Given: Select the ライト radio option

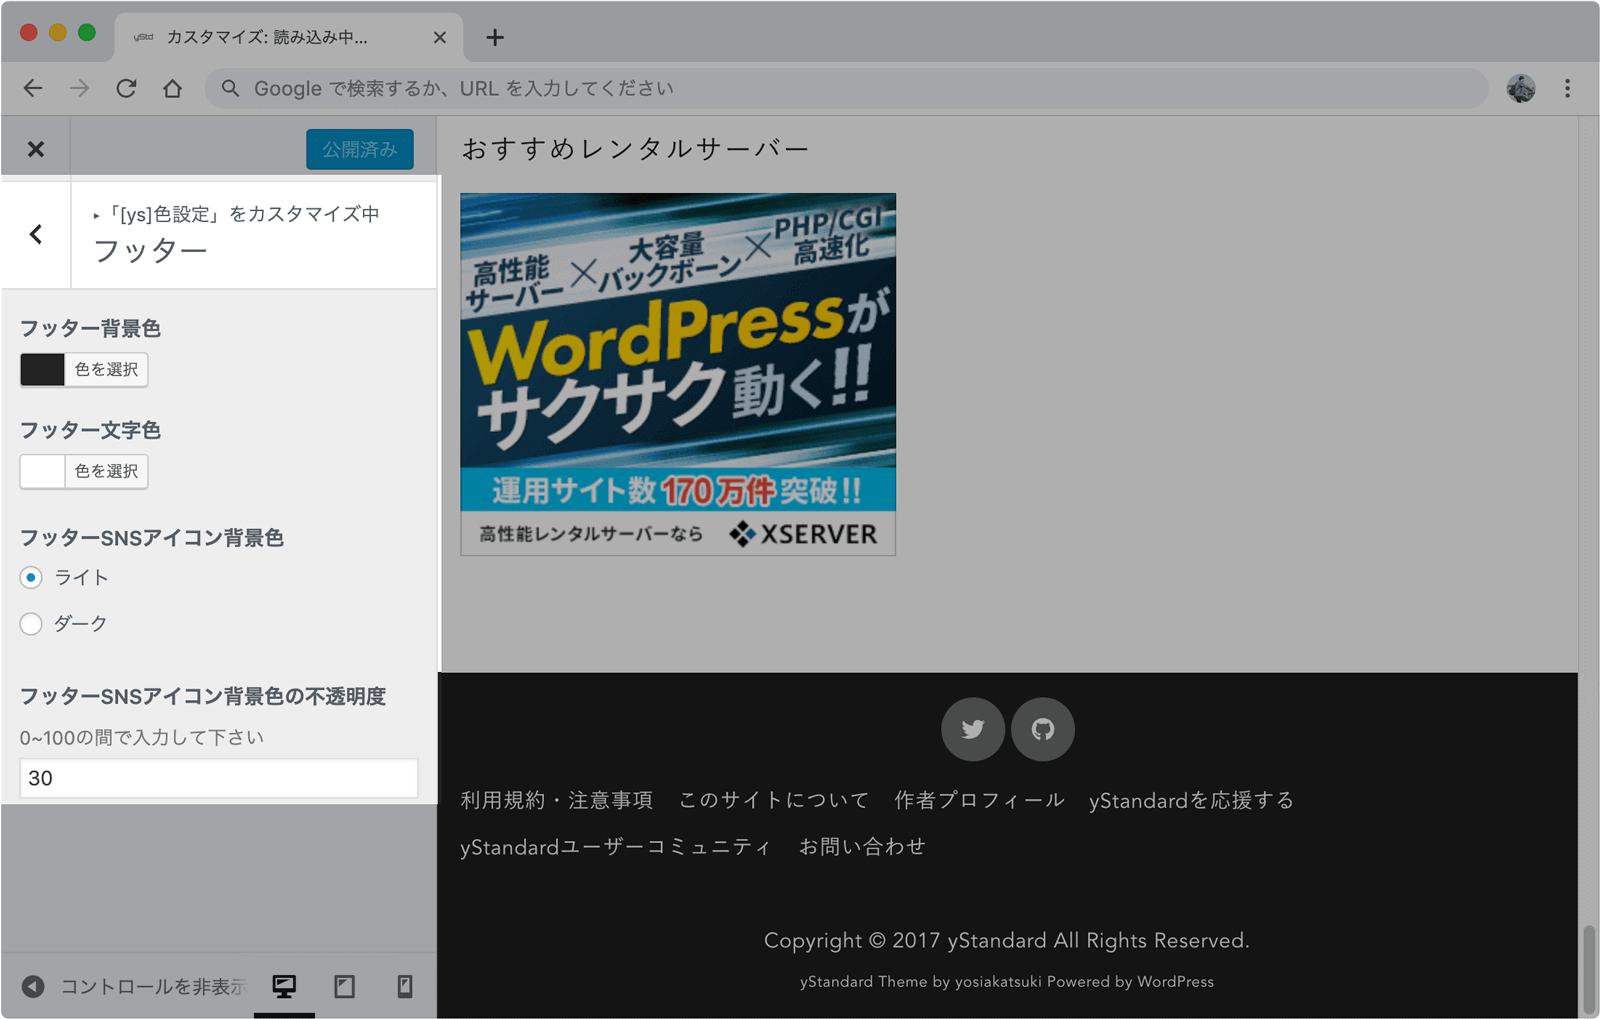Looking at the screenshot, I should click(x=31, y=578).
